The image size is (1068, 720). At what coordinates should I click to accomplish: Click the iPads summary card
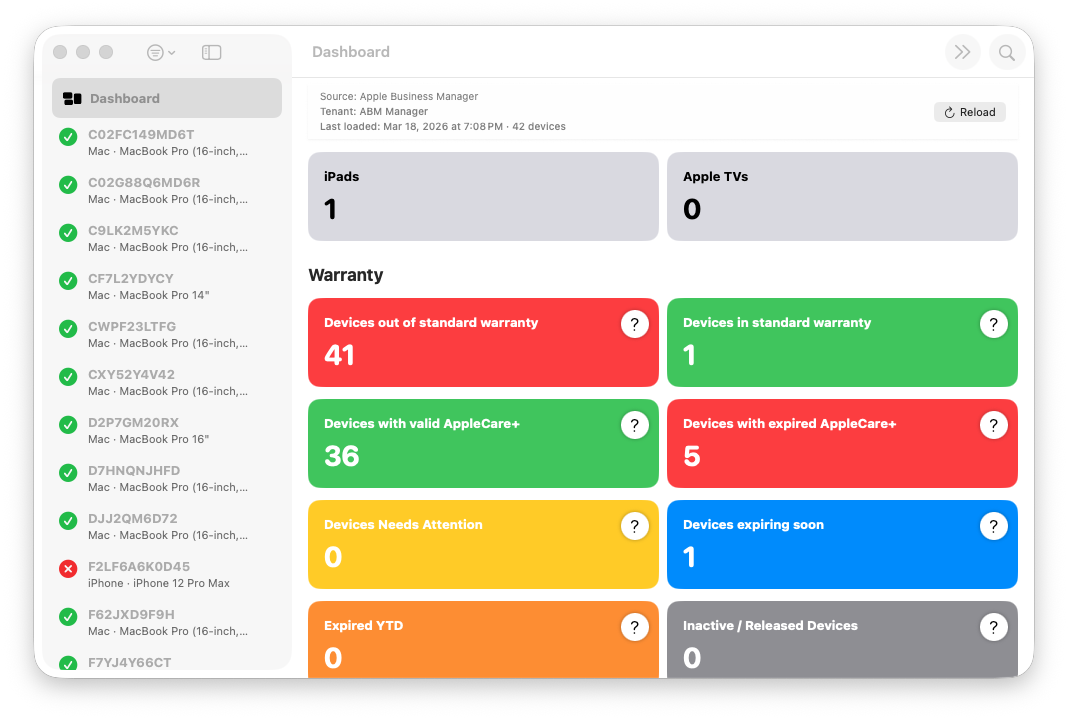[483, 196]
